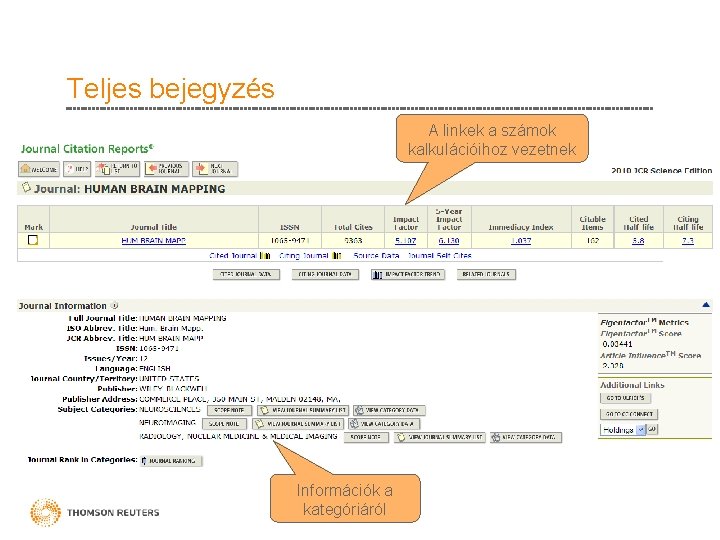Open the Help button with question mark
The height and width of the screenshot is (540, 720).
(77, 169)
